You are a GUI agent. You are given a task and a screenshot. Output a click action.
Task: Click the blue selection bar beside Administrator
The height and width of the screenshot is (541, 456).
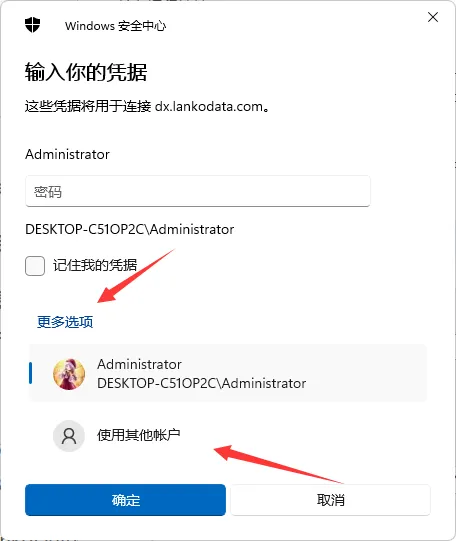click(30, 373)
